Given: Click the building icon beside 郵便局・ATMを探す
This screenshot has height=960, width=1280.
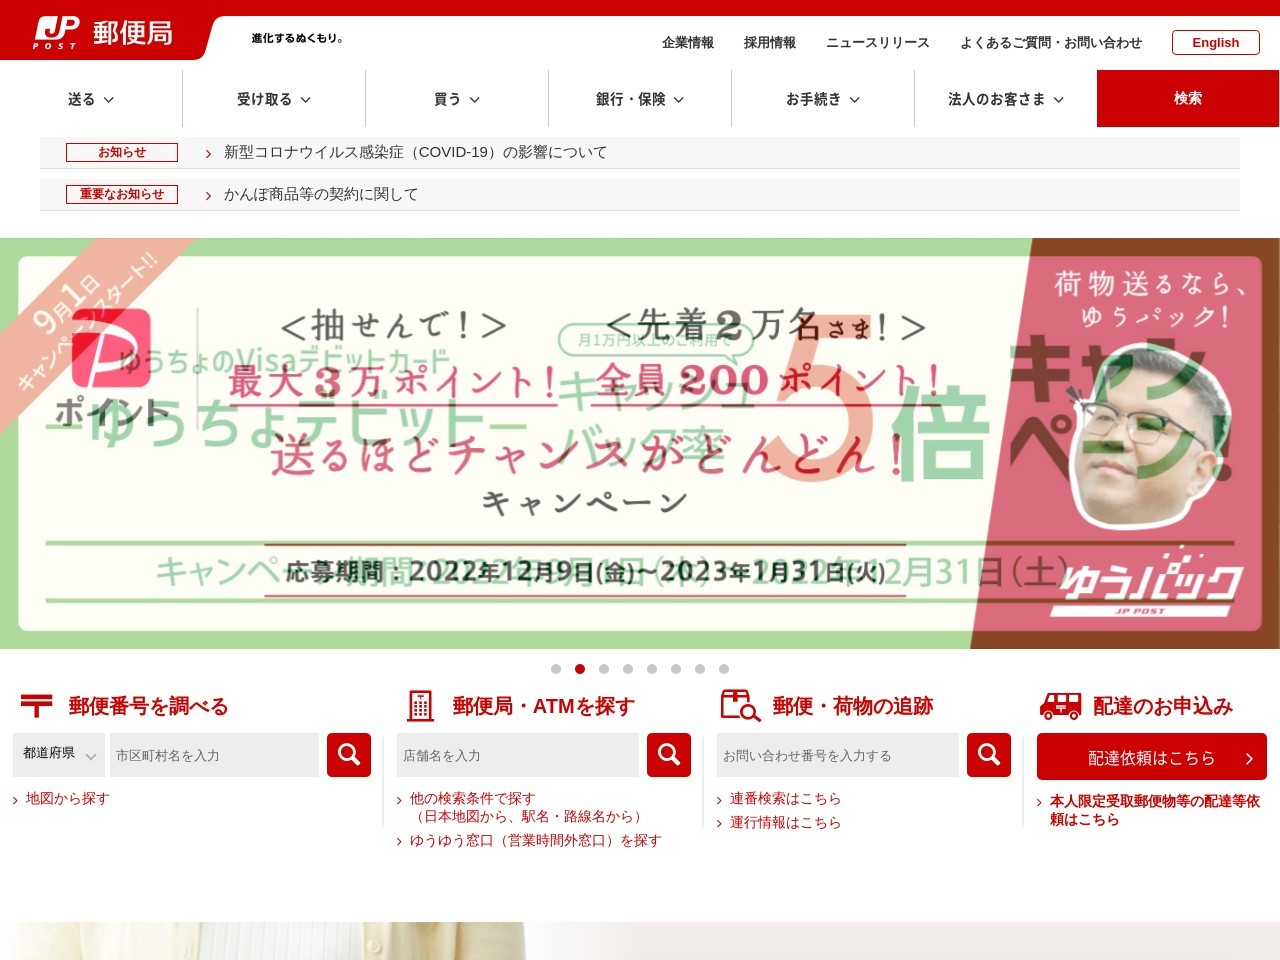Looking at the screenshot, I should (421, 706).
